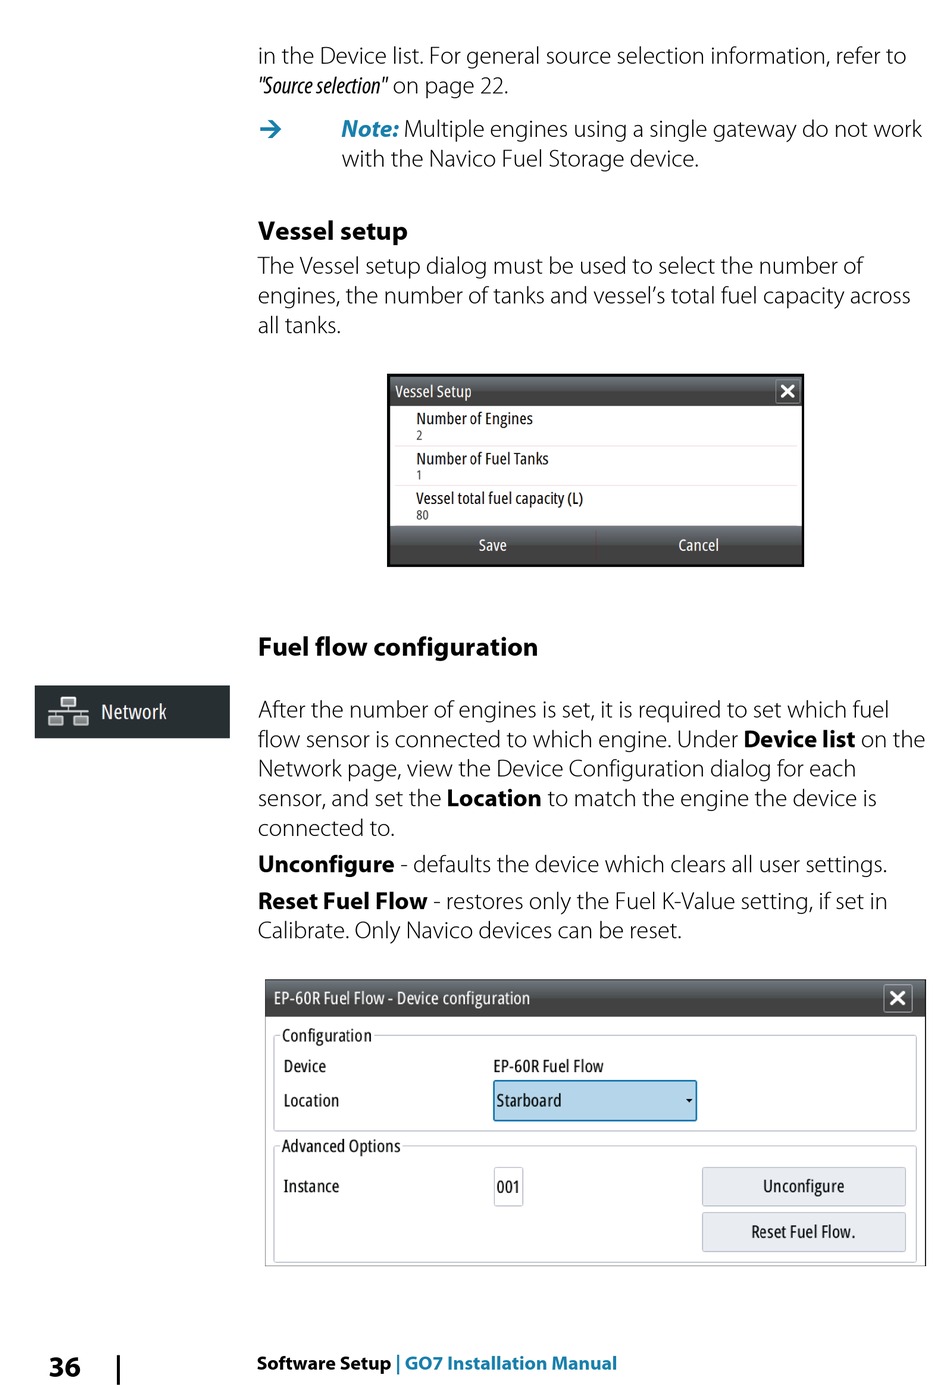
Task: Click the Unconfigure button
Action: 803,1187
